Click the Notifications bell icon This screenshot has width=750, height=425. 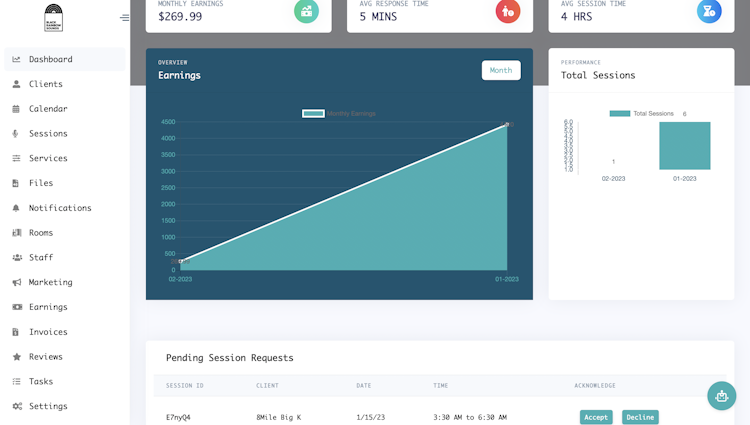[16, 208]
